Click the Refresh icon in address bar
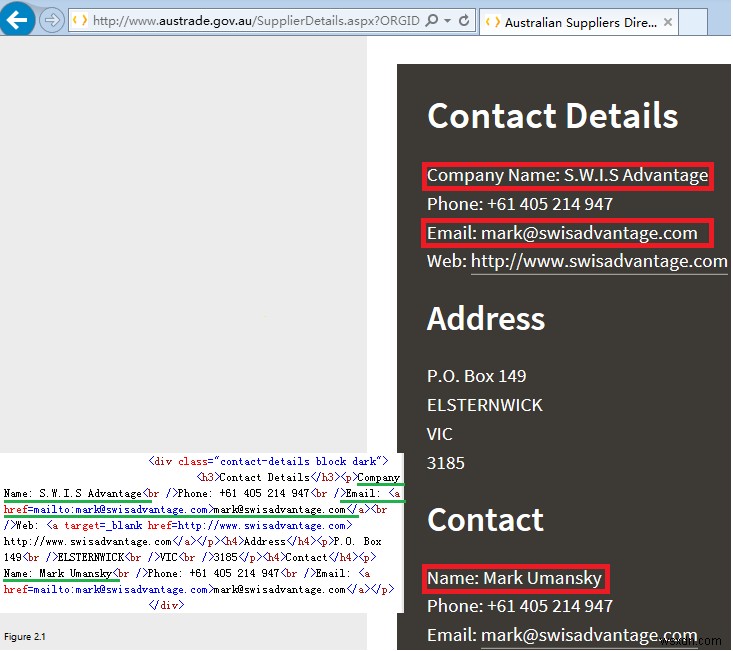This screenshot has height=651, width=733. point(464,21)
